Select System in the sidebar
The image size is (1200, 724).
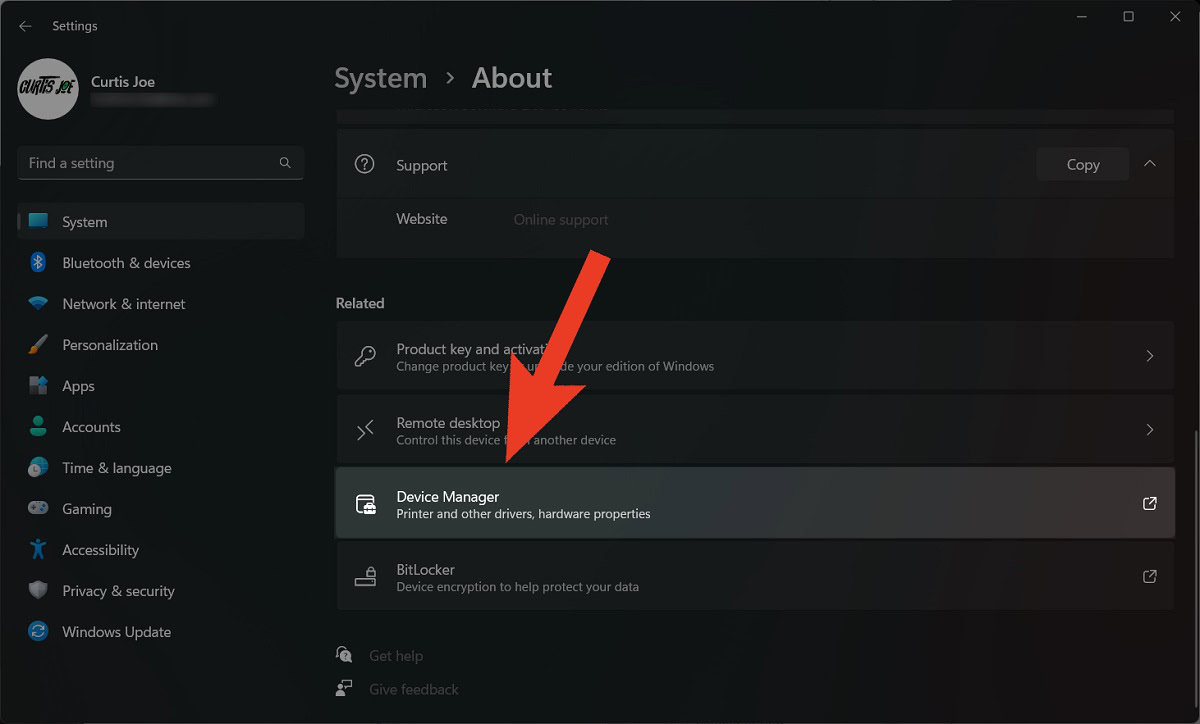click(85, 222)
